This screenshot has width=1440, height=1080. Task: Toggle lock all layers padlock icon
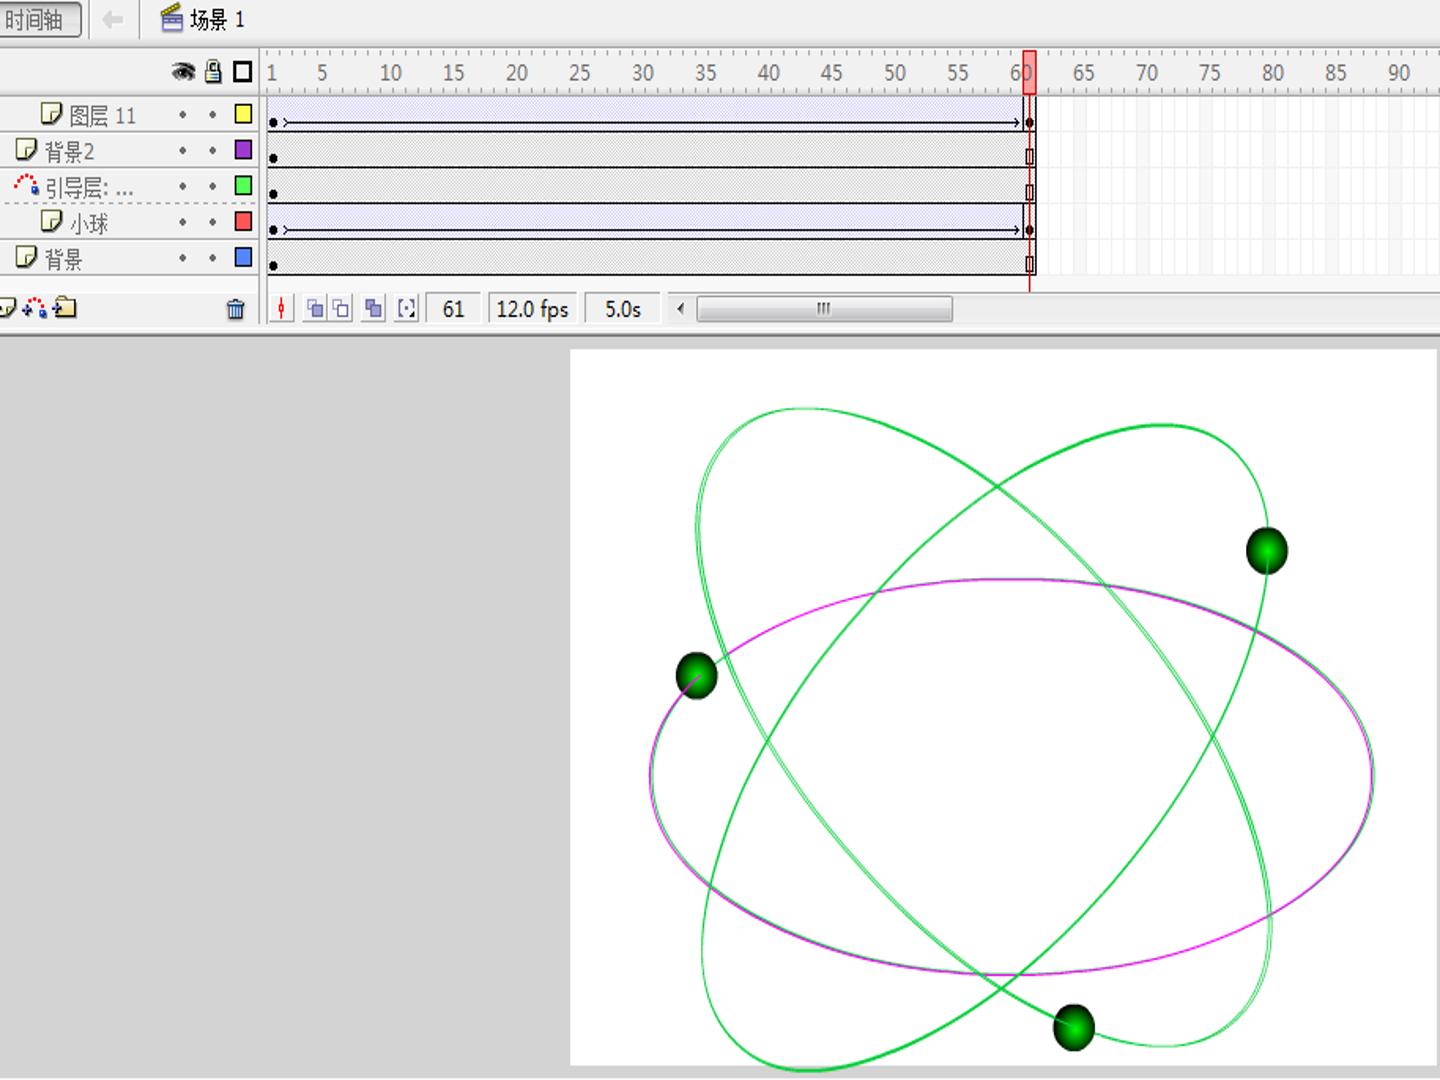point(213,71)
